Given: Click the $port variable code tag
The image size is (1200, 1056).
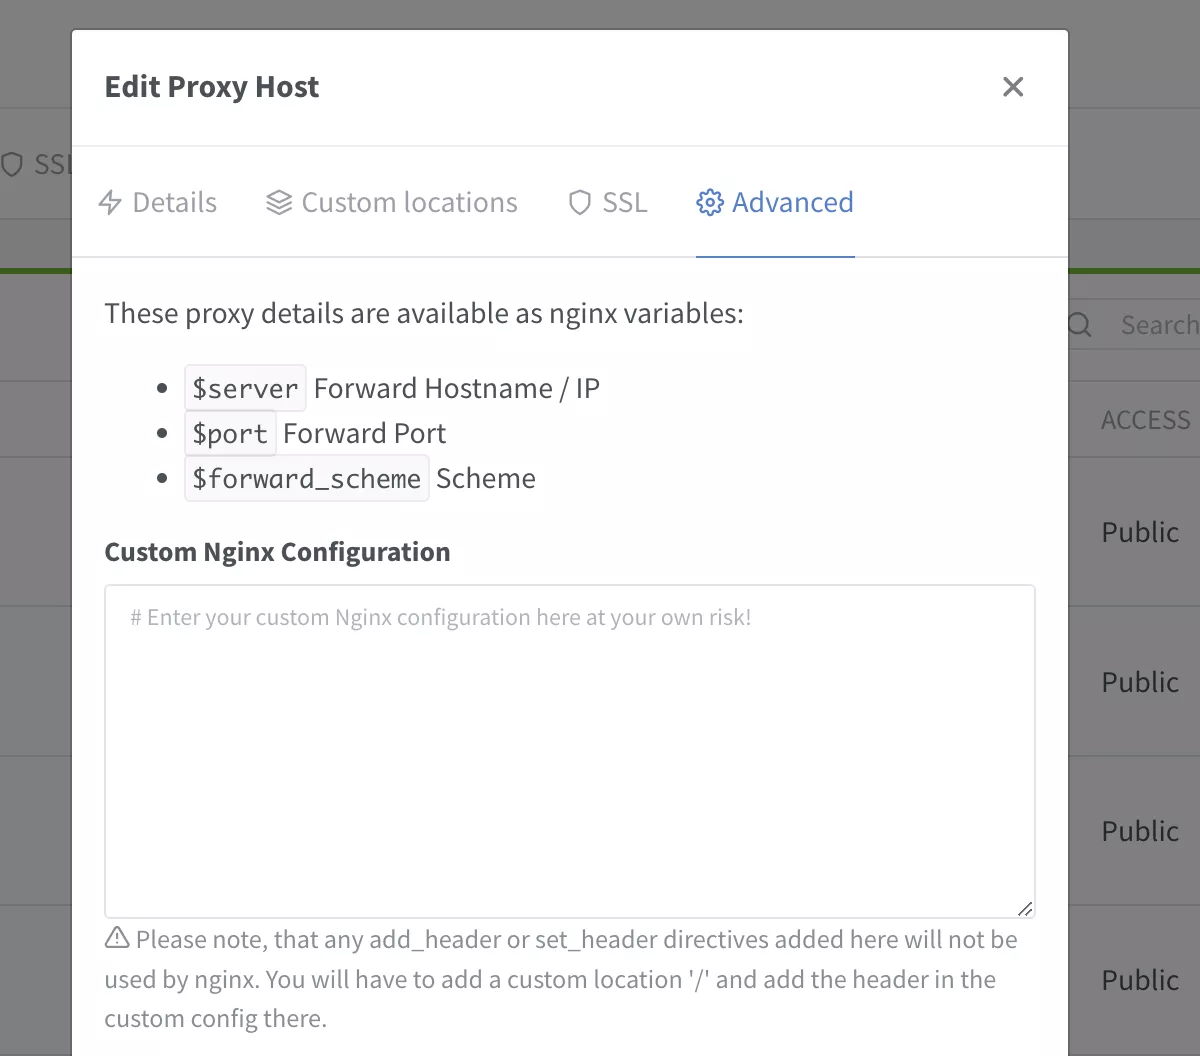Looking at the screenshot, I should tap(230, 434).
